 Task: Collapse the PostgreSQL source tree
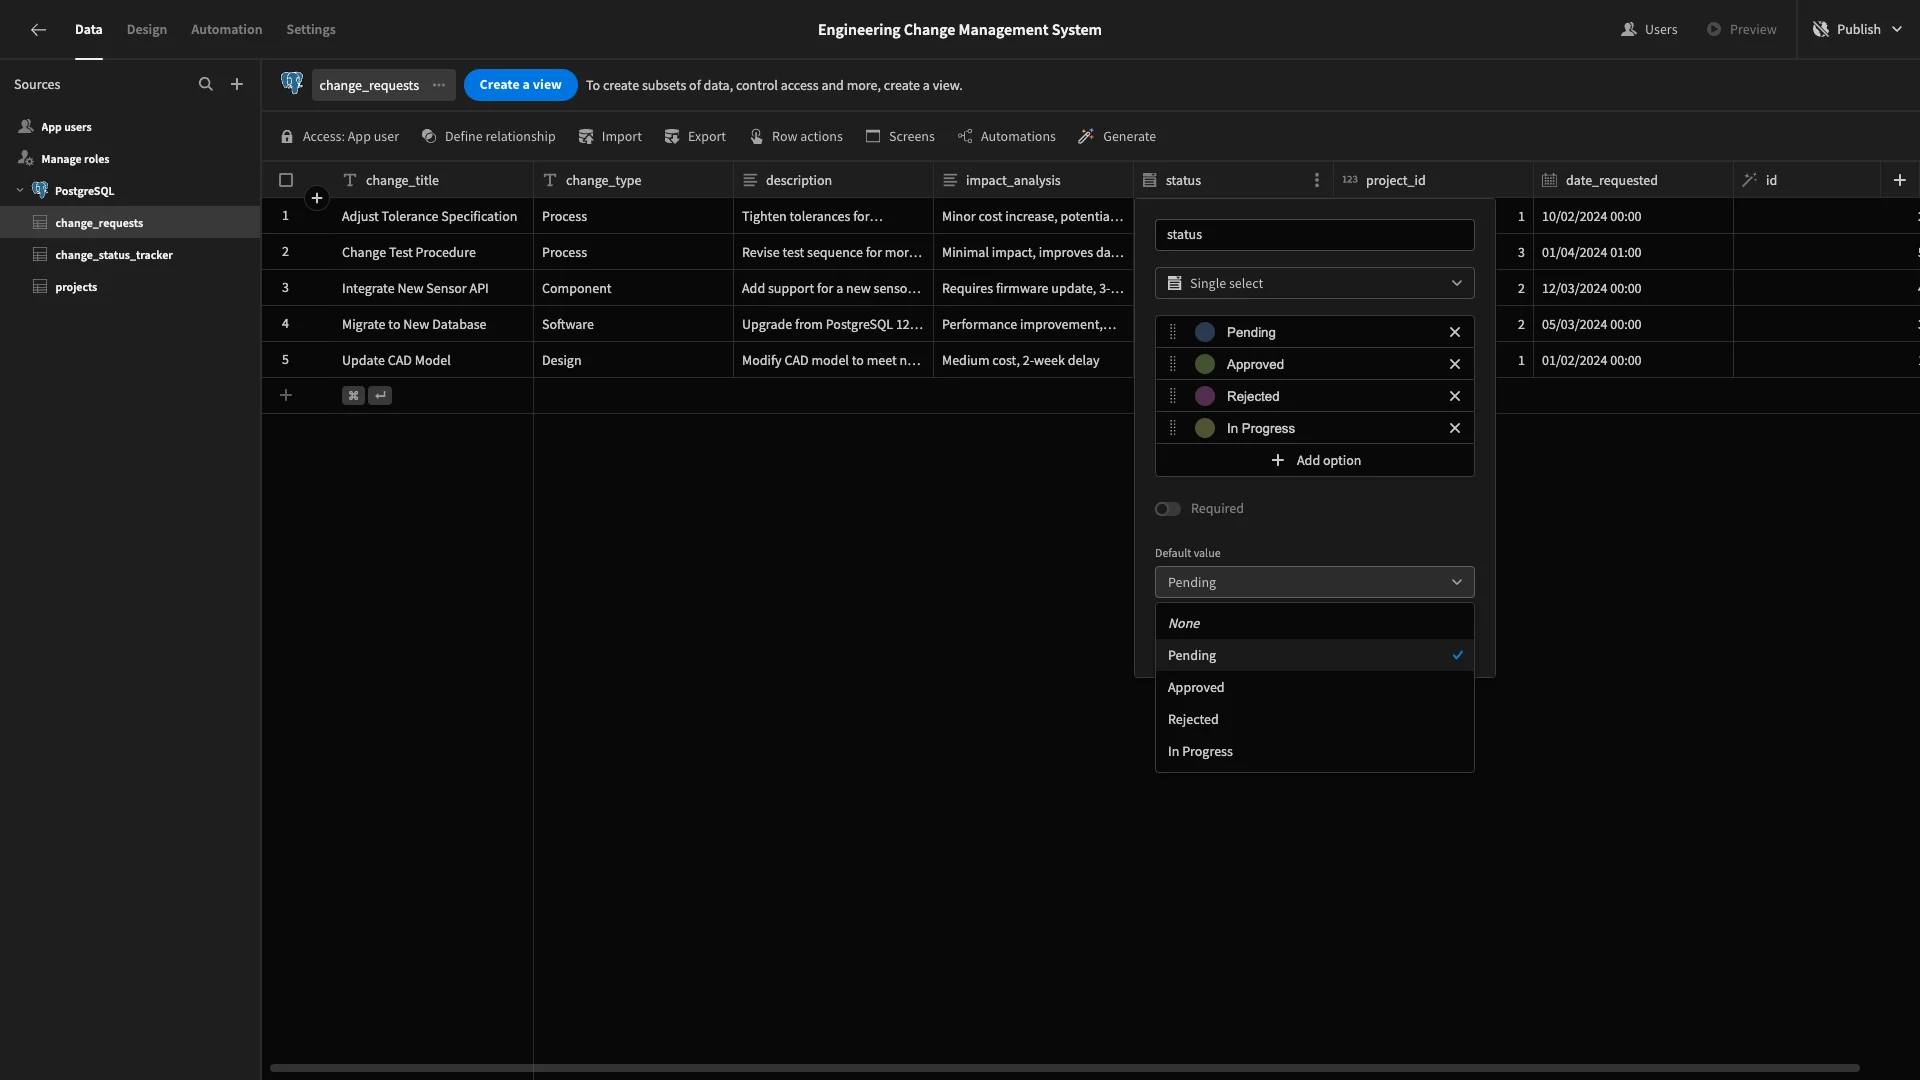[20, 190]
